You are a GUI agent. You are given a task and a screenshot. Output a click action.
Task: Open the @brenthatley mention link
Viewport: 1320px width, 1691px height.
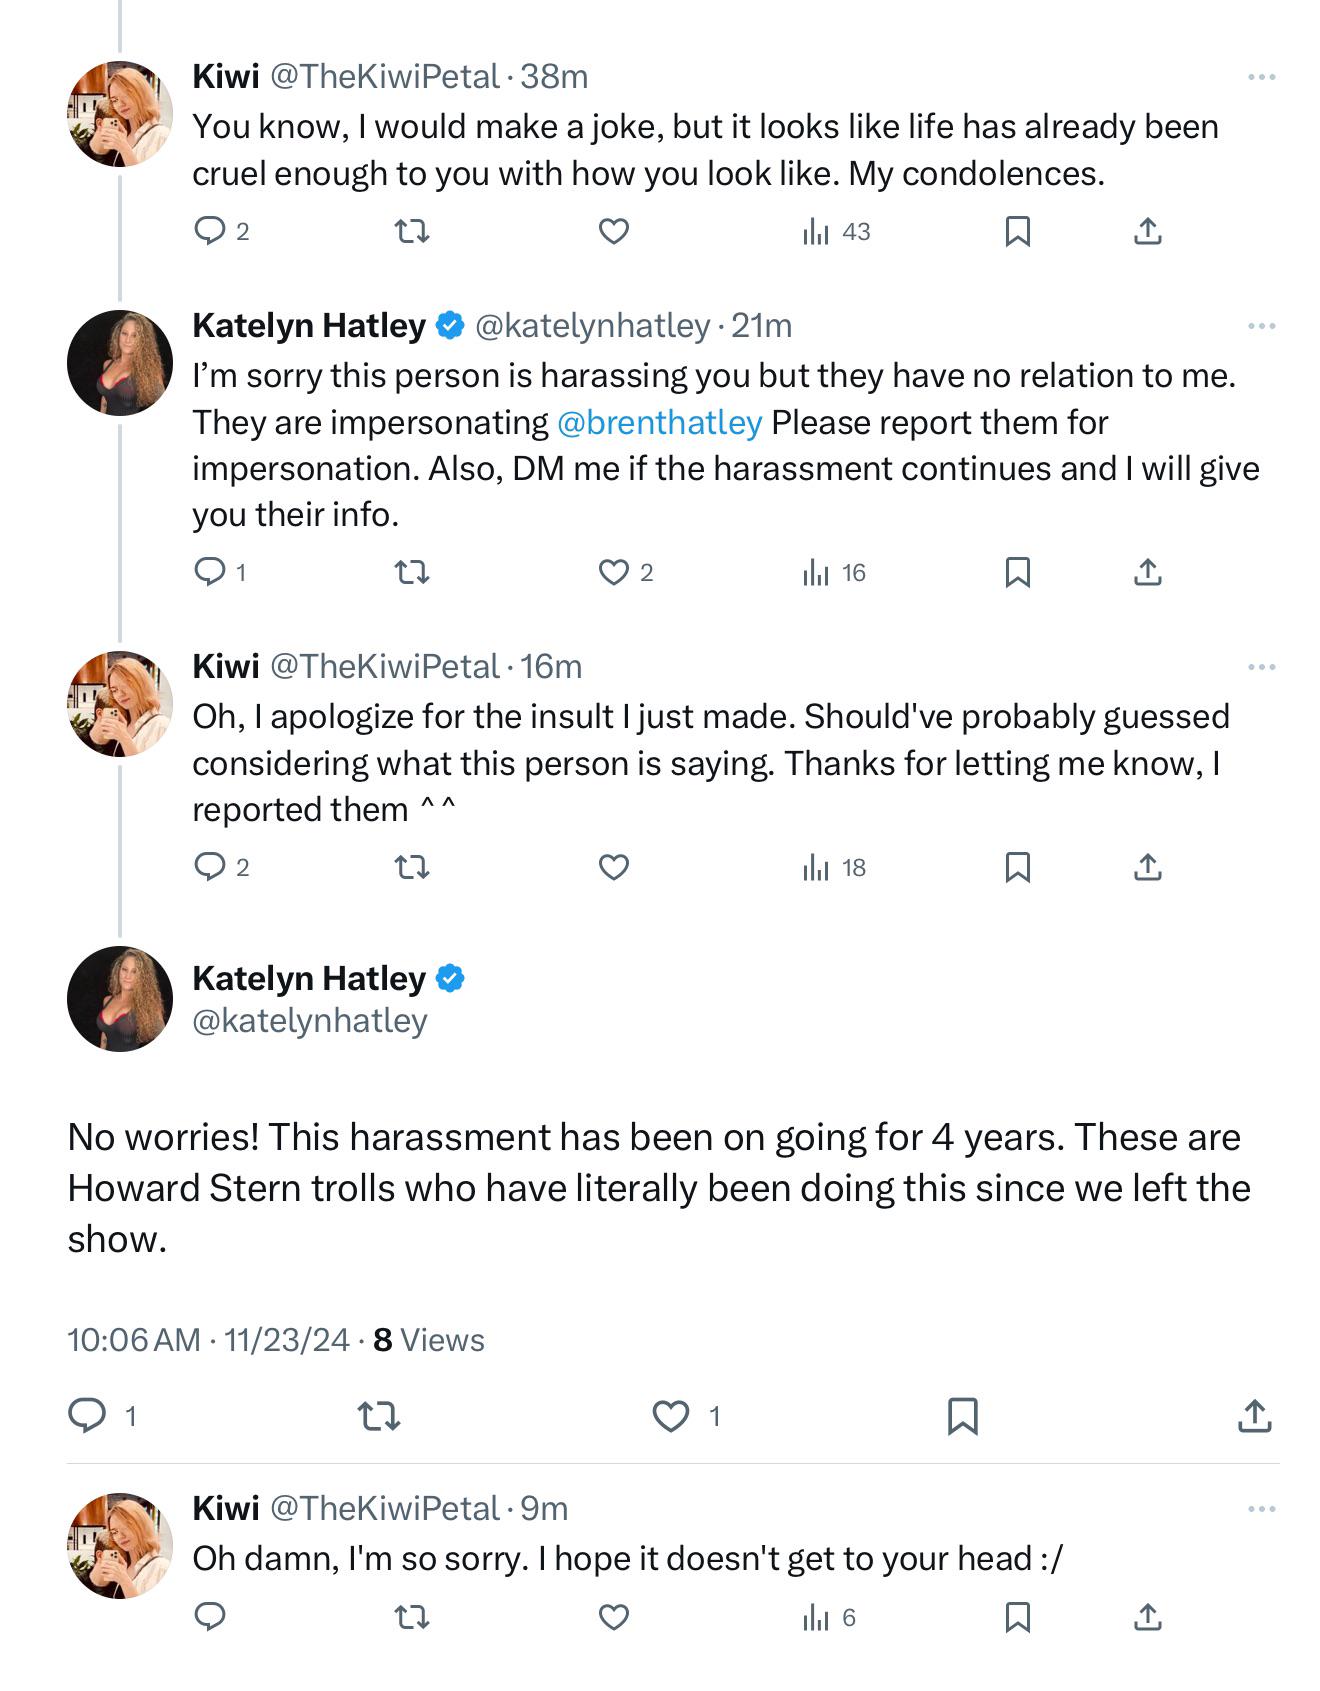point(659,423)
